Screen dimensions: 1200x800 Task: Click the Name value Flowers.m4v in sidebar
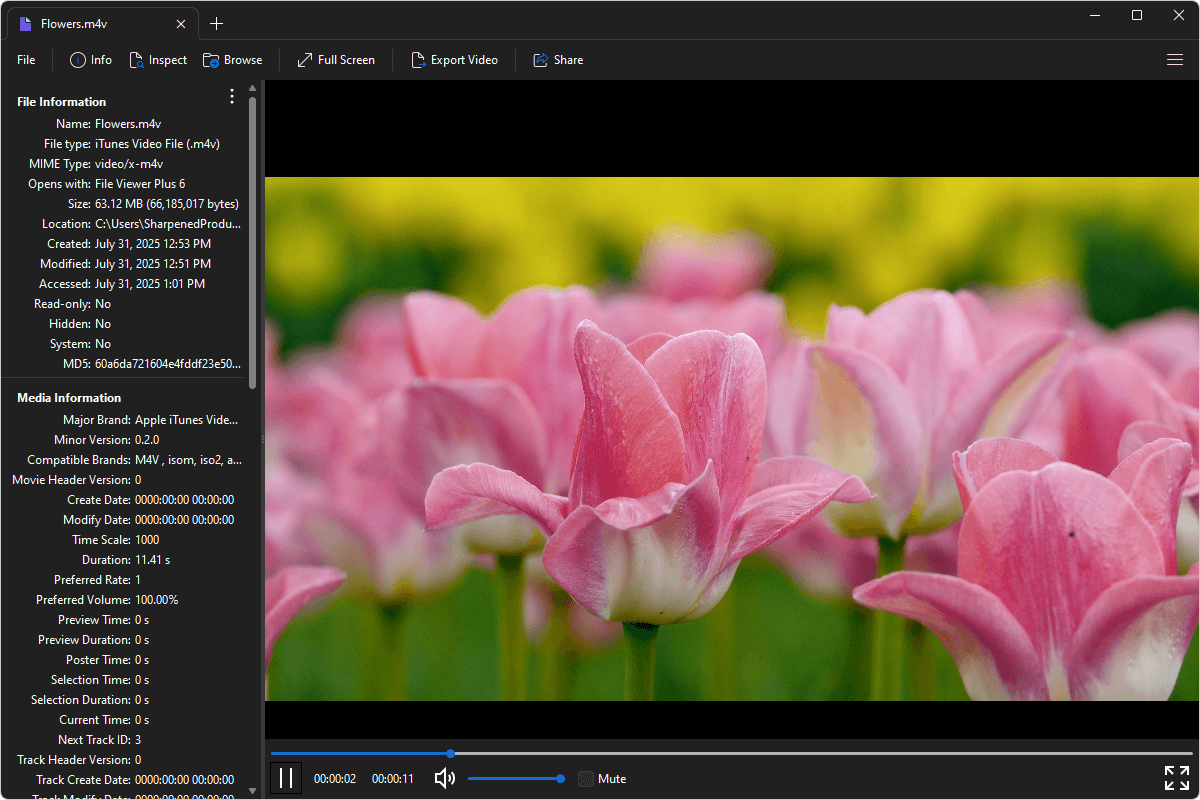click(128, 124)
